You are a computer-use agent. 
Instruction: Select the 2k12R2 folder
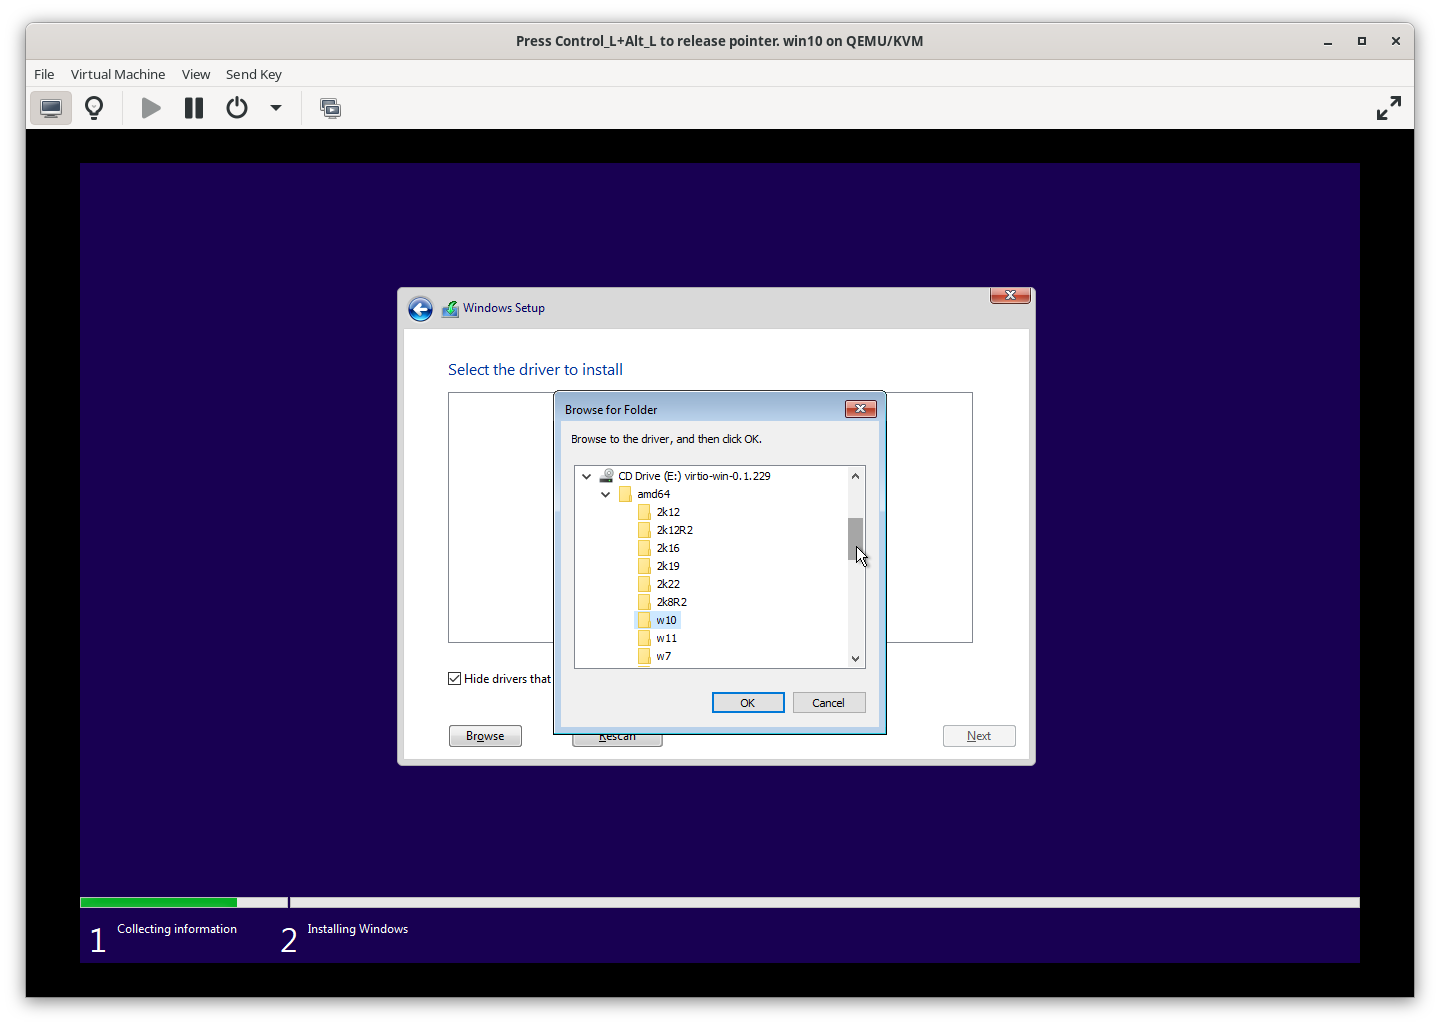click(x=674, y=530)
